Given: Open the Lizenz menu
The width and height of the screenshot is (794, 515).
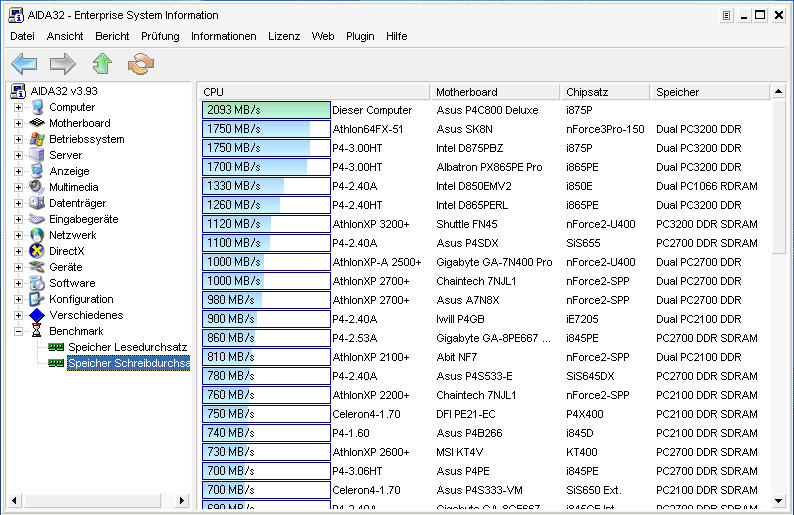Looking at the screenshot, I should pos(284,36).
